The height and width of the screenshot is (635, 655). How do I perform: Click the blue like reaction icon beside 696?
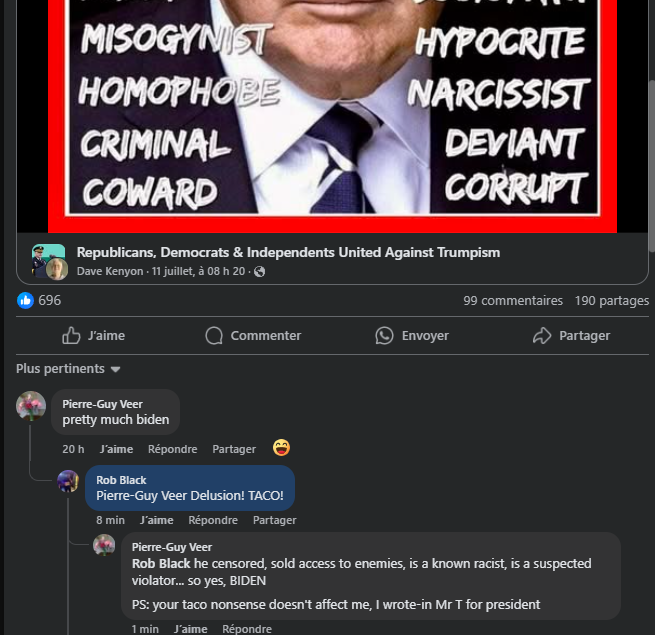[x=25, y=300]
